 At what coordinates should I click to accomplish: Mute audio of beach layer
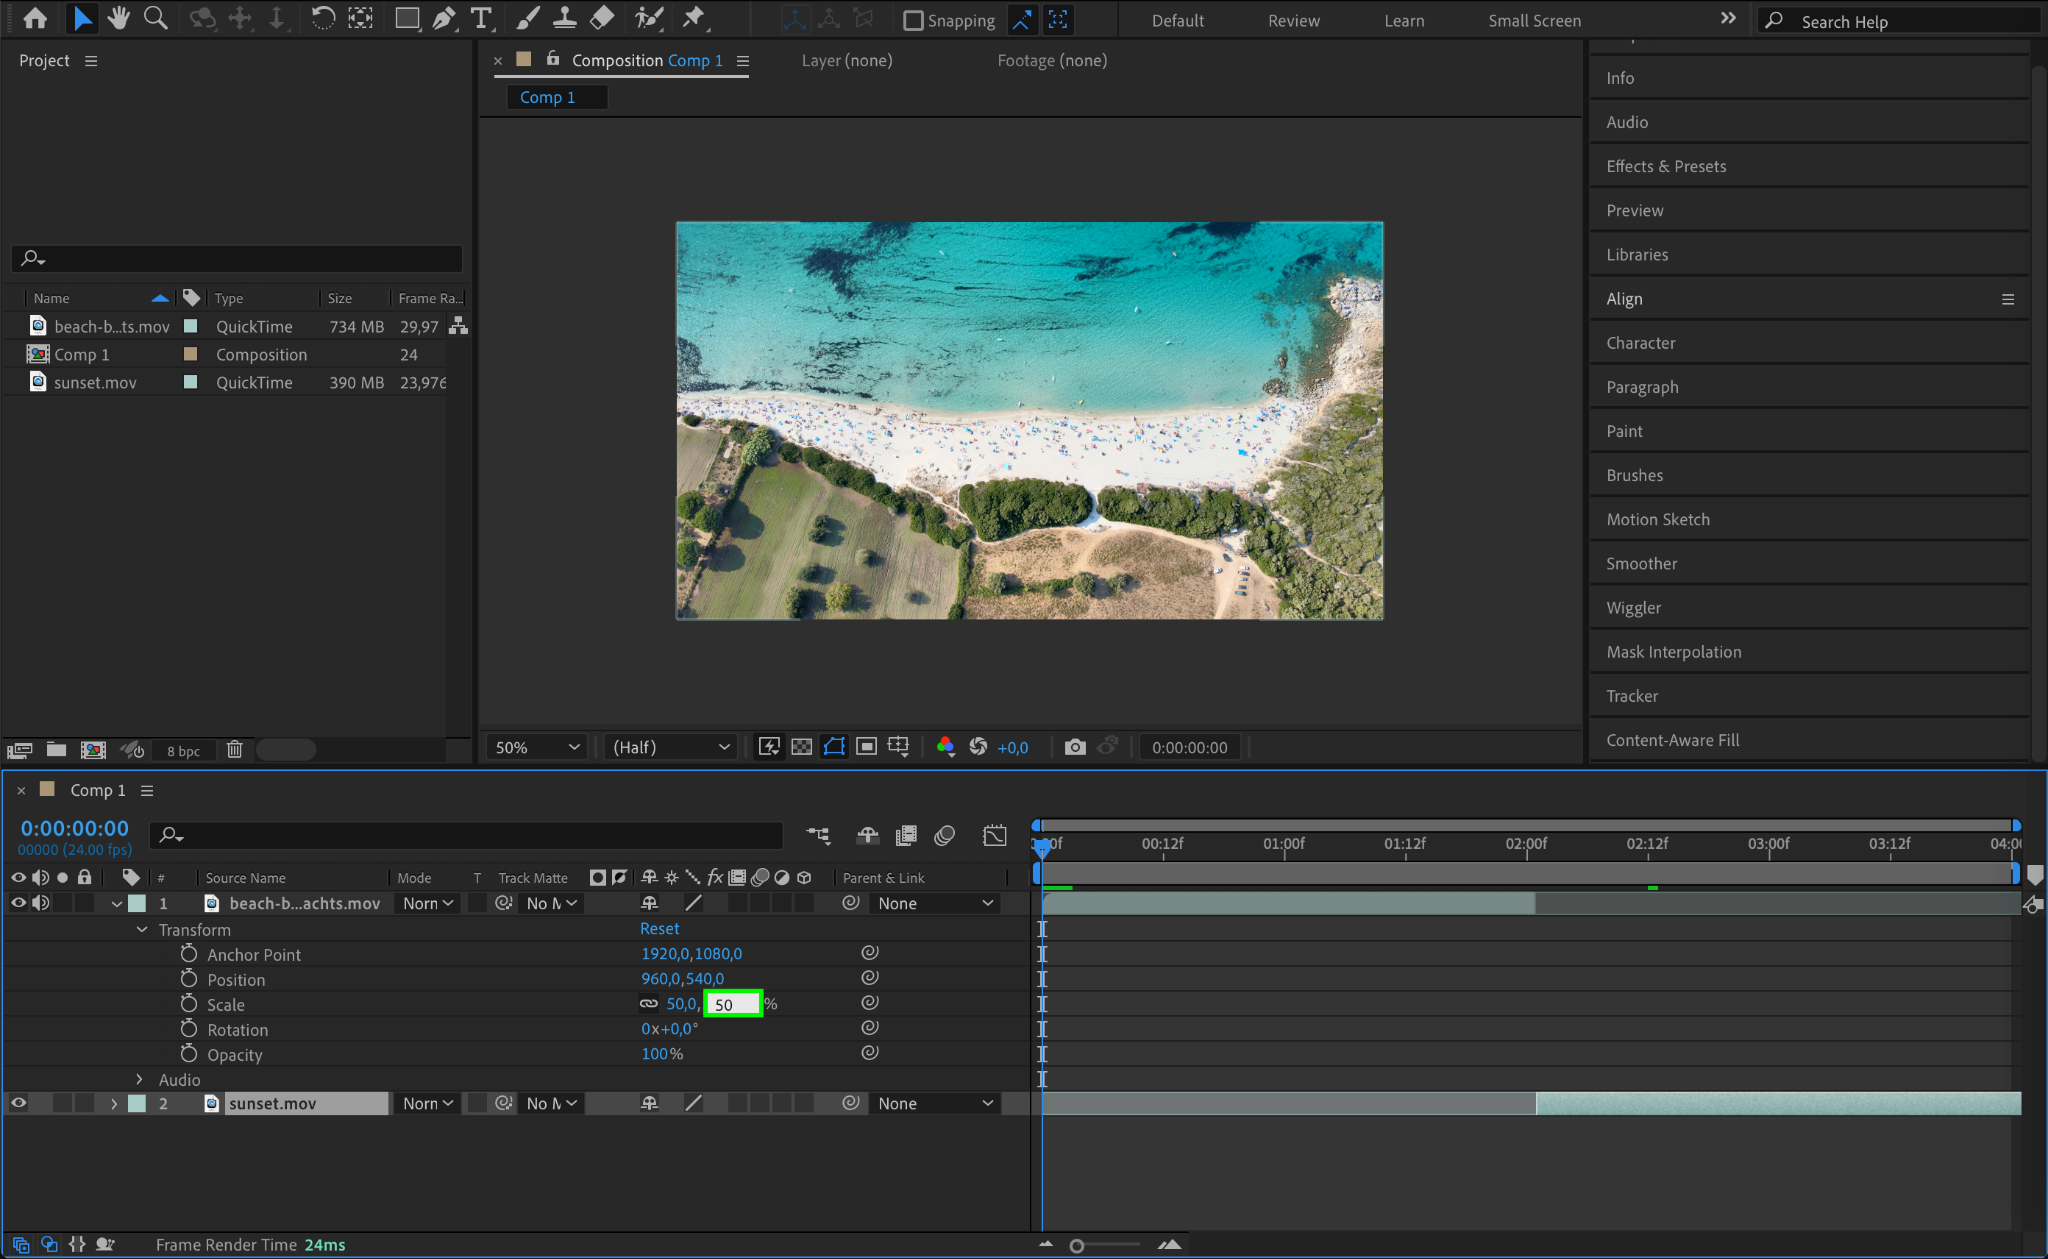pos(41,903)
